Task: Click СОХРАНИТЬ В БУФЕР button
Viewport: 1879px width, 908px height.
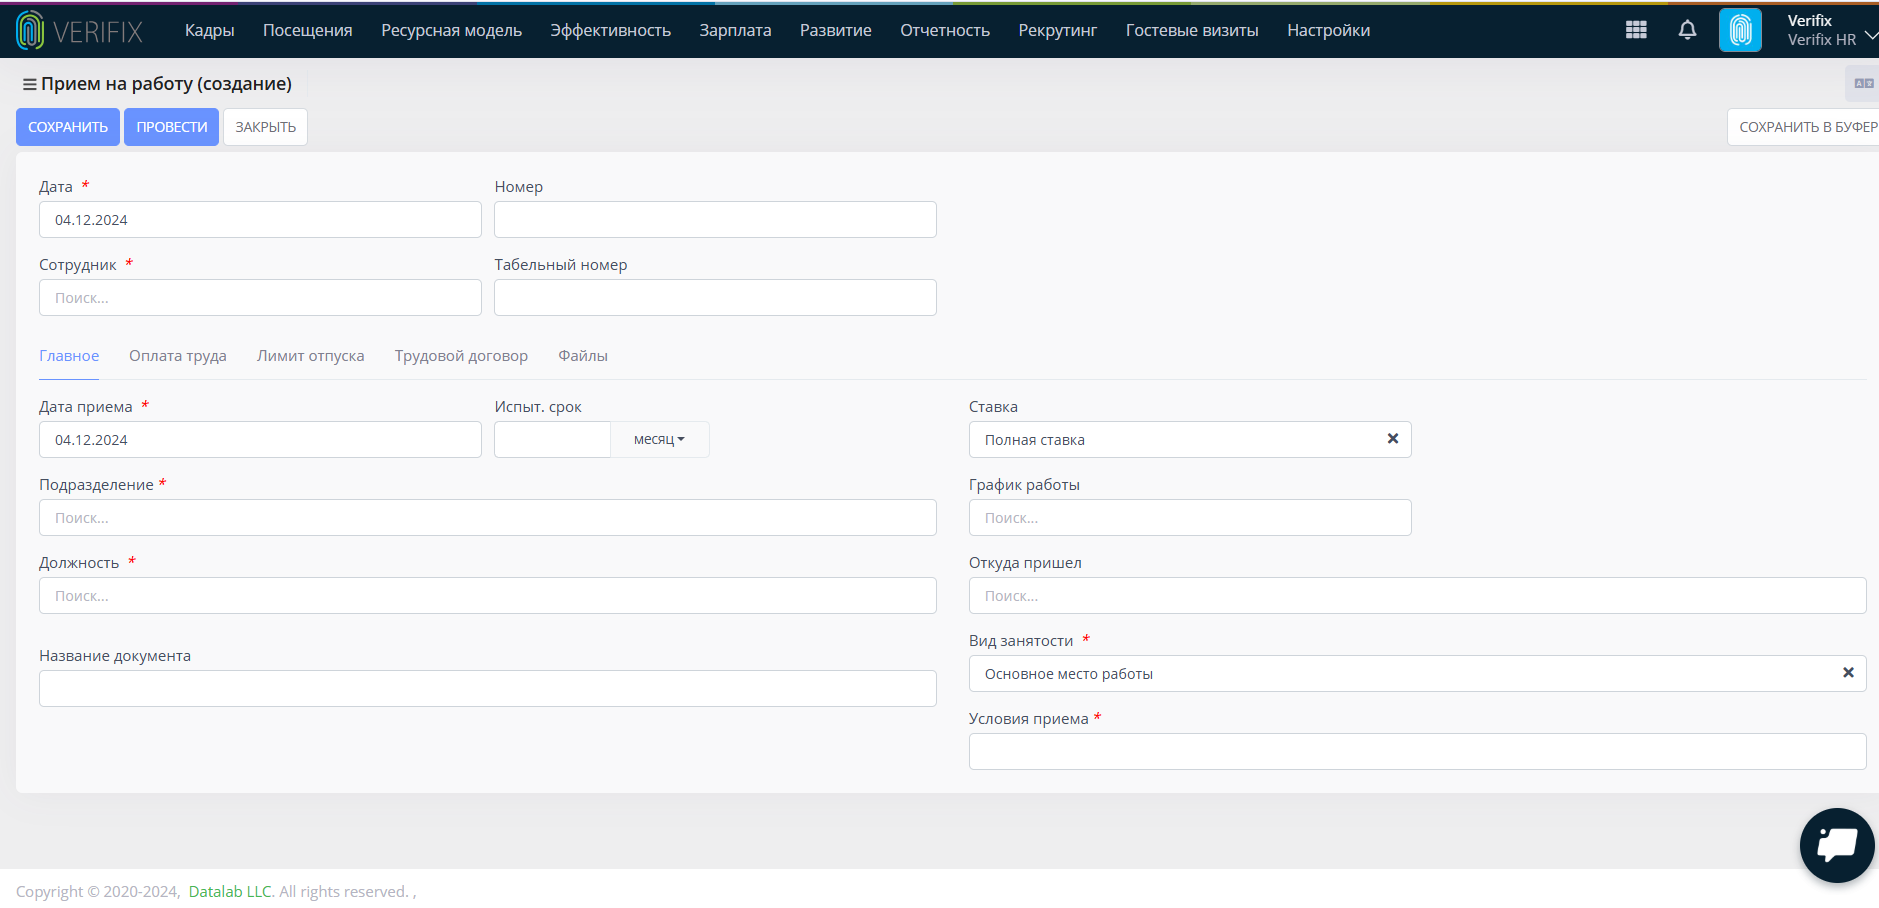Action: 1804,127
